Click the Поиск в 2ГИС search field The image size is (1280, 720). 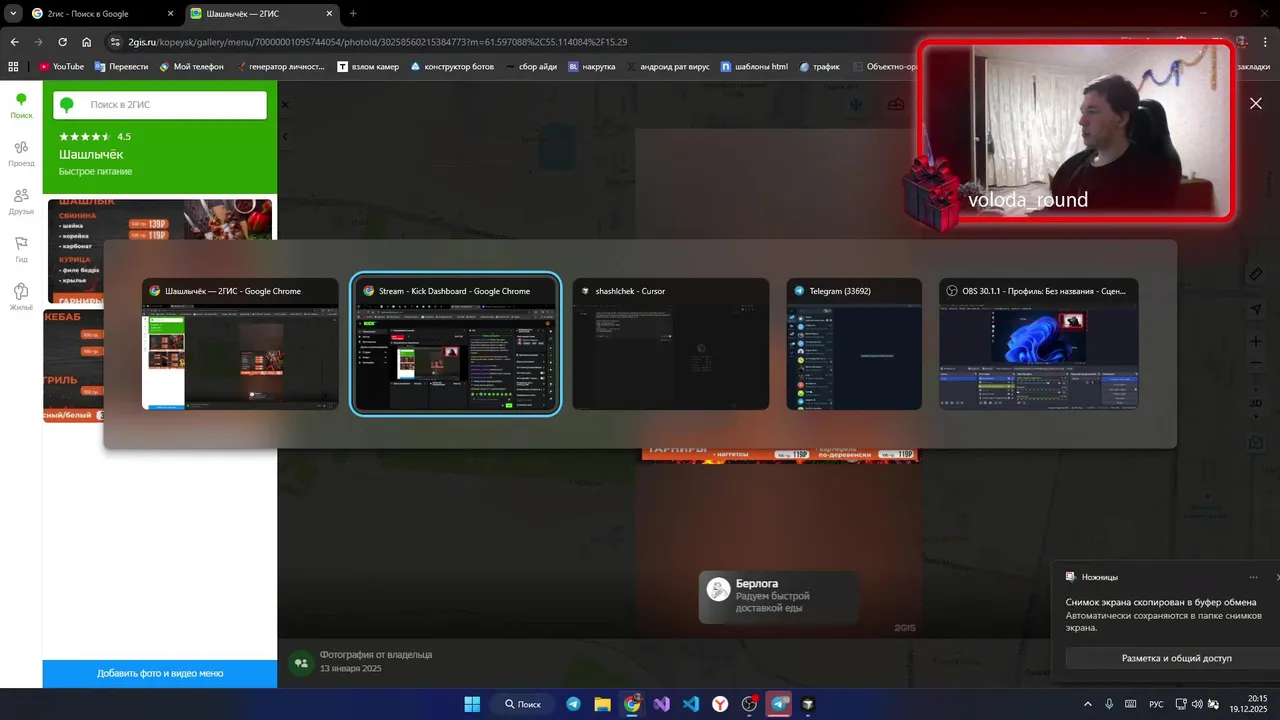click(x=160, y=104)
